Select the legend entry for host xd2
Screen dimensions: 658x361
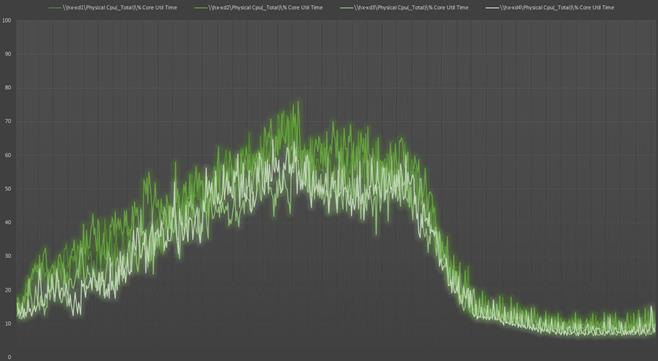pyautogui.click(x=258, y=8)
